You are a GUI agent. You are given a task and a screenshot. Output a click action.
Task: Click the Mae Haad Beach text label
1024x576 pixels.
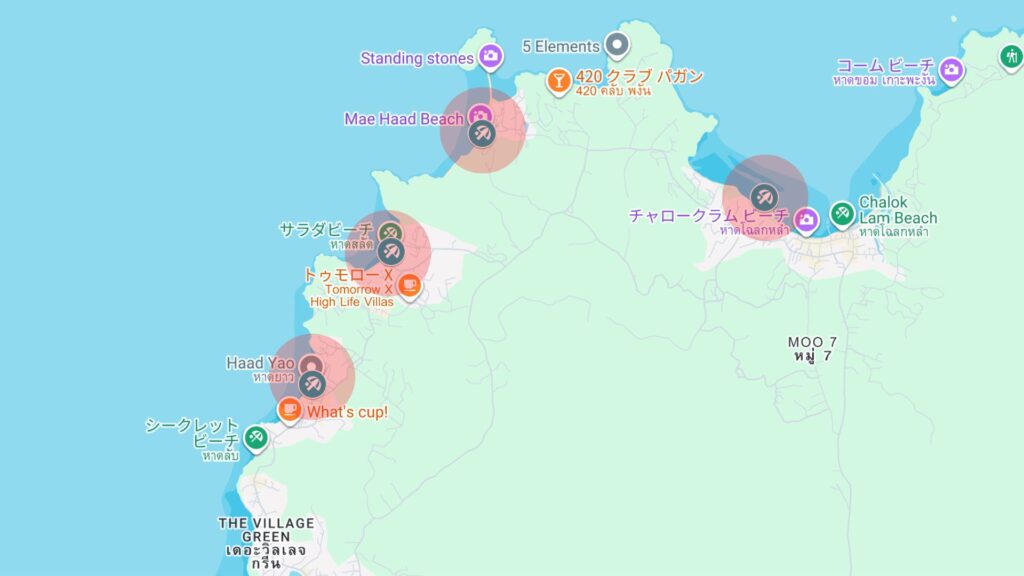[404, 119]
